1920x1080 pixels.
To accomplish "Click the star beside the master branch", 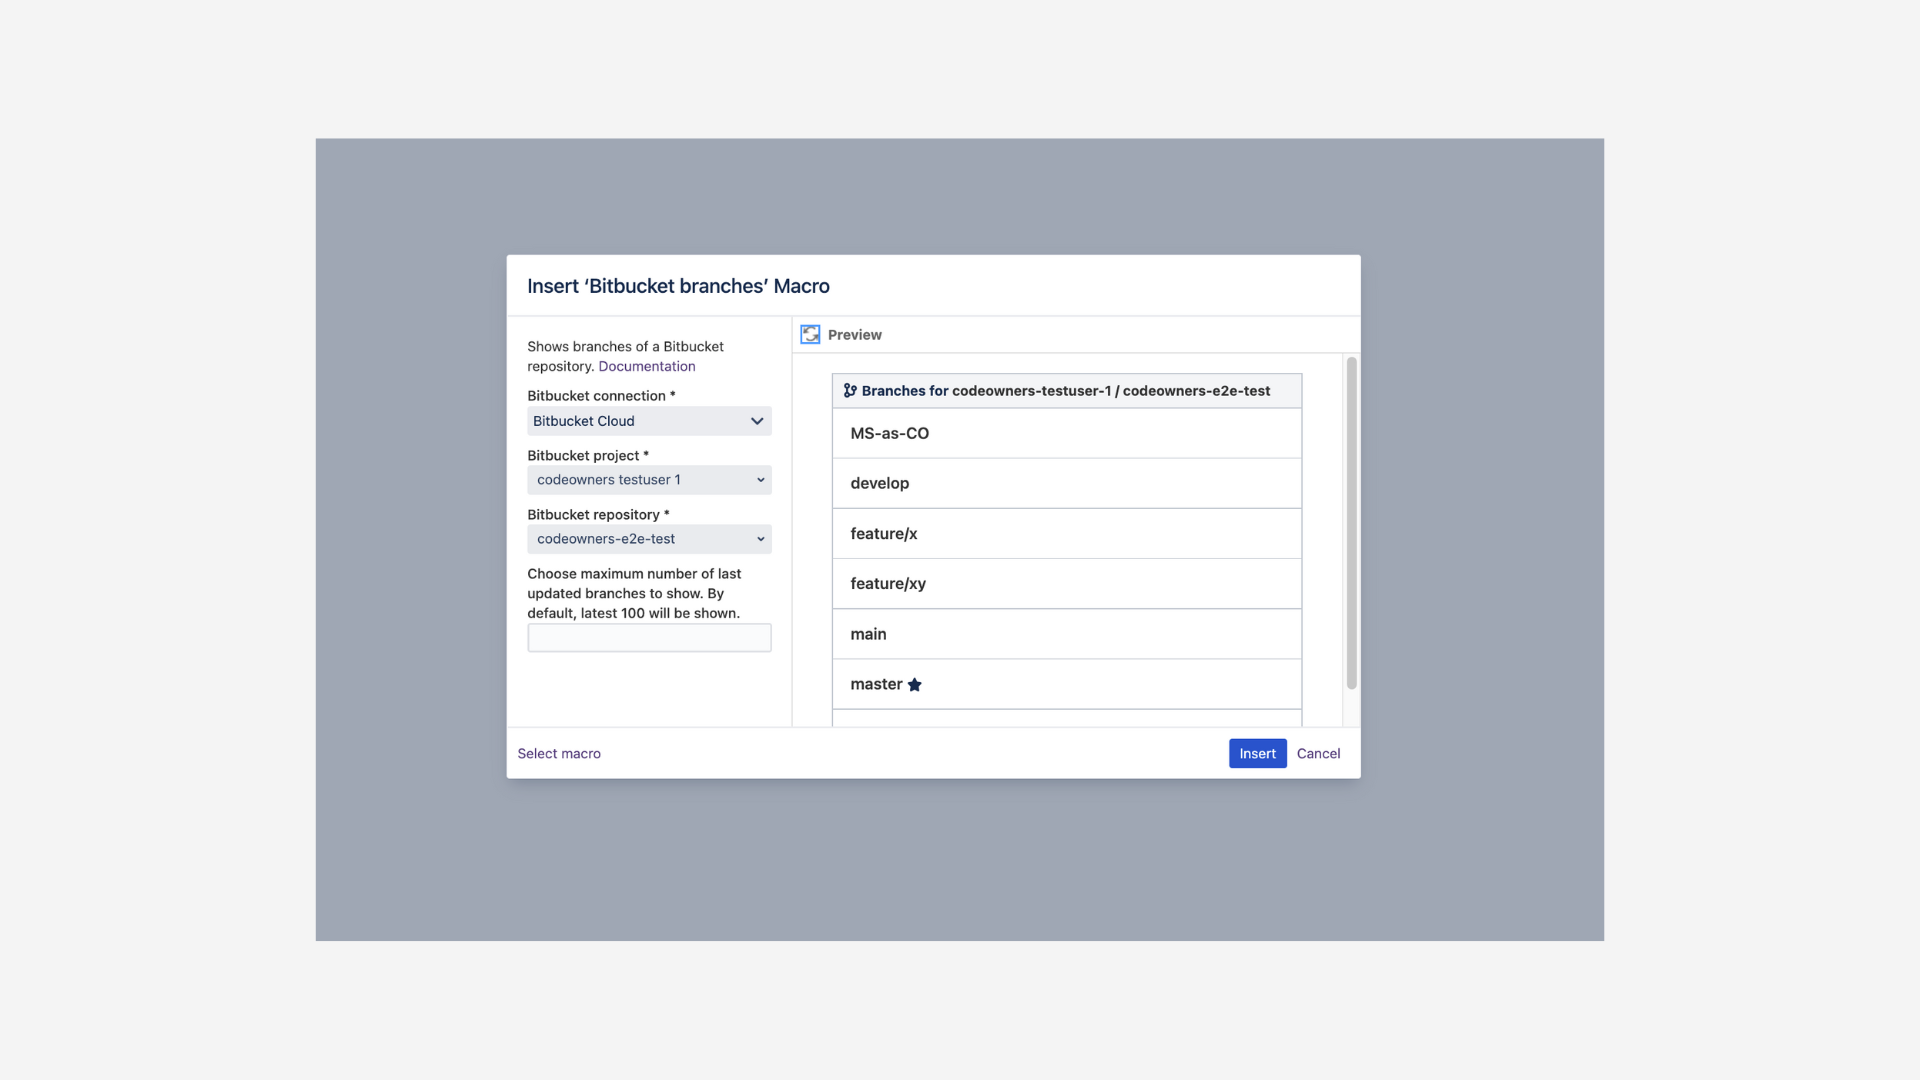I will [915, 684].
